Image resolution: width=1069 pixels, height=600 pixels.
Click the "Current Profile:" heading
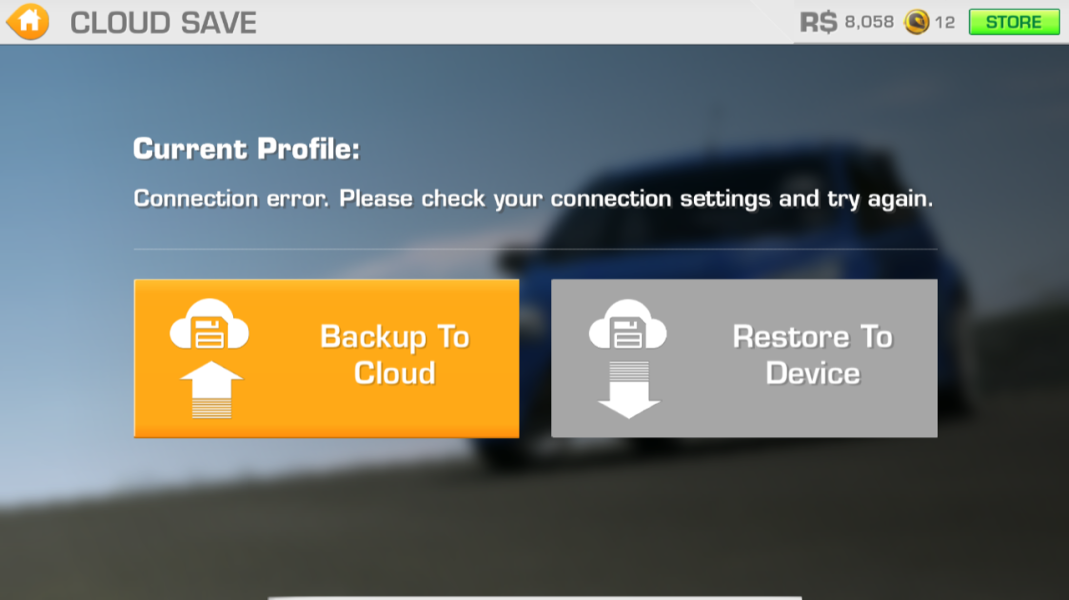click(246, 150)
